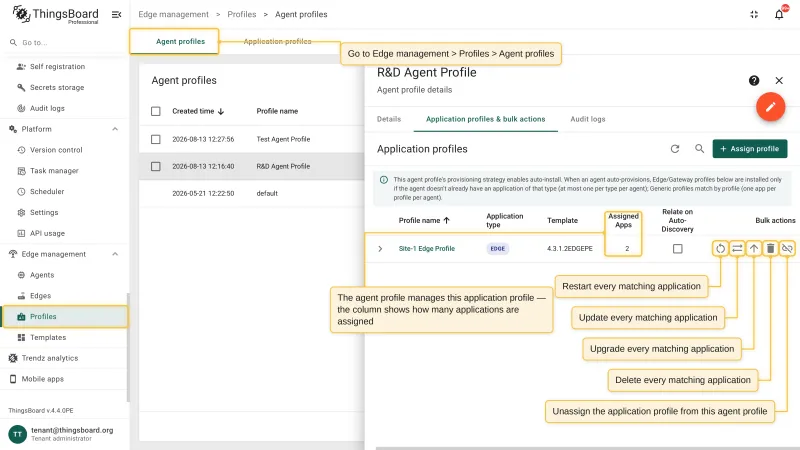800x450 pixels.
Task: Click Edge management in breadcrumb
Action: (x=173, y=14)
